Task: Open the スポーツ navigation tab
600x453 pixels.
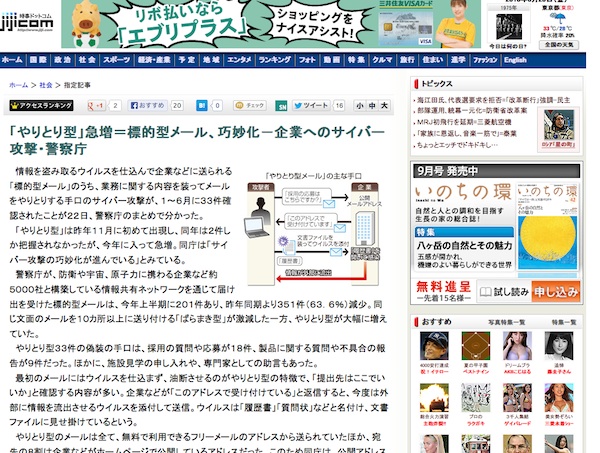Action: [116, 60]
